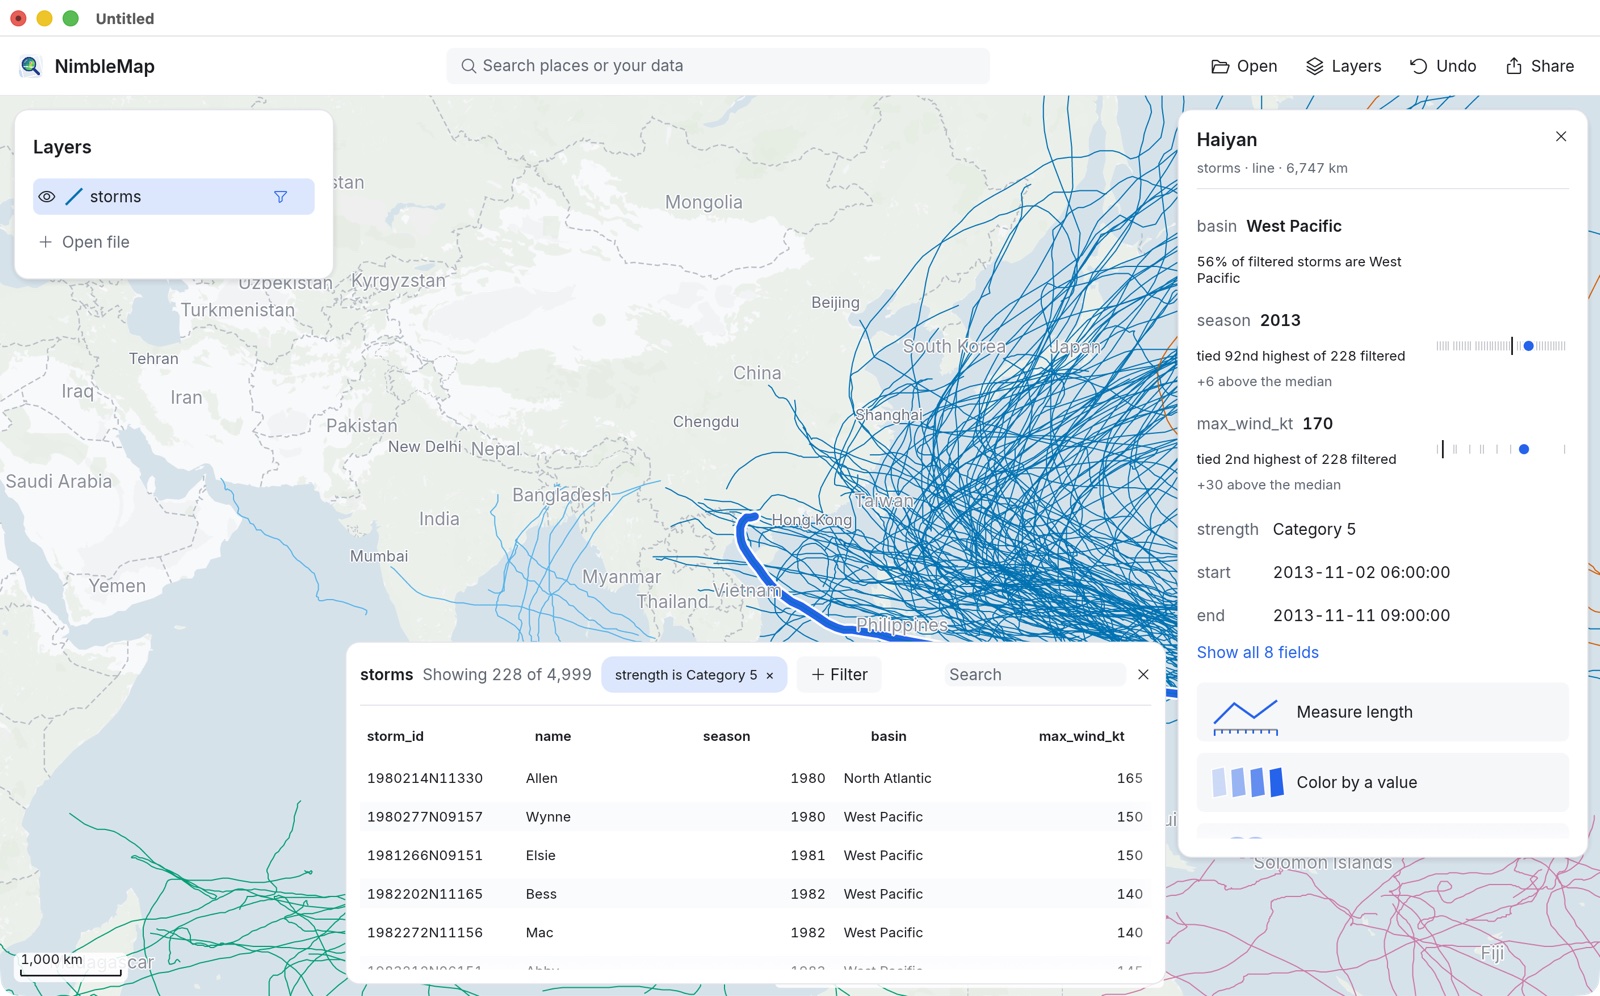Screen dimensions: 1600x996
Task: Click the max_wind_kt distribution strip dot
Action: pyautogui.click(x=1524, y=450)
